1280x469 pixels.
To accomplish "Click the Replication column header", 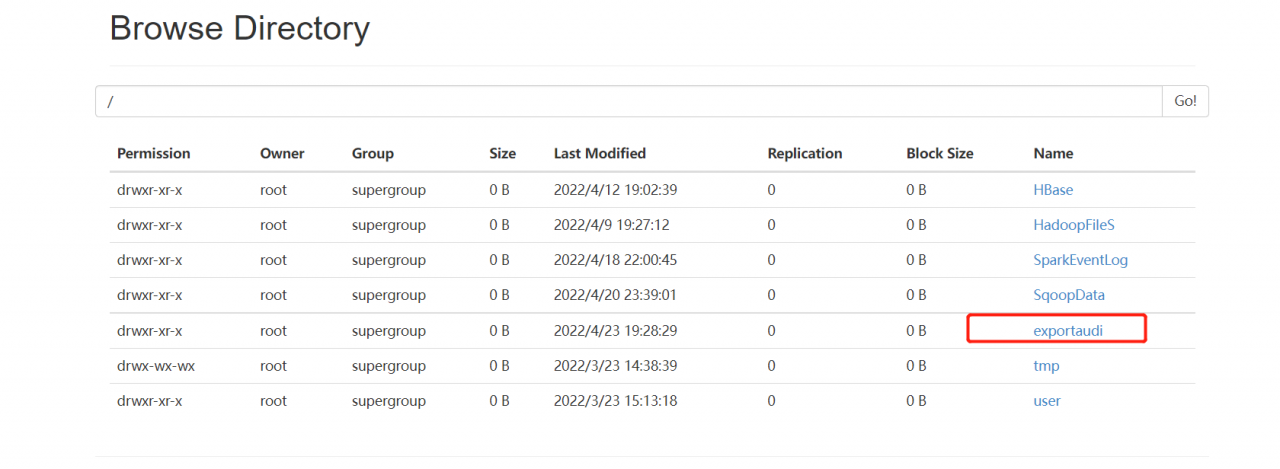I will click(x=805, y=154).
